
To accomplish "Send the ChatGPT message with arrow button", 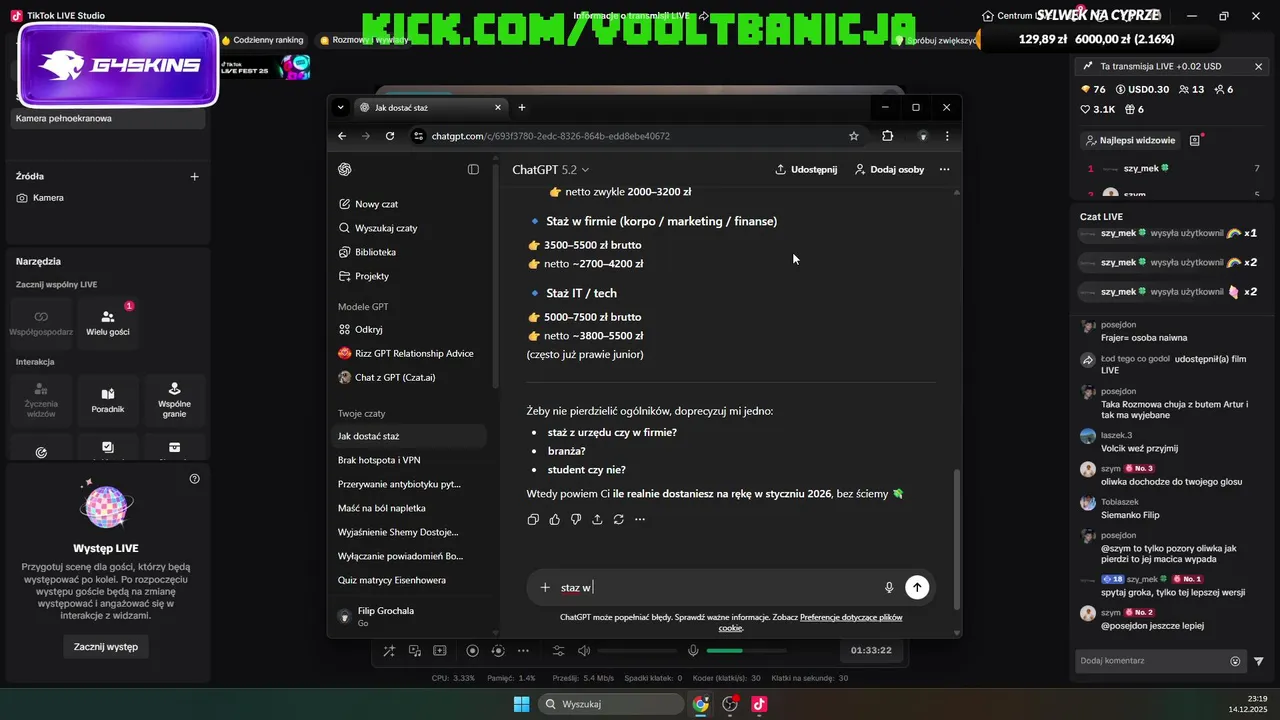I will coord(917,587).
